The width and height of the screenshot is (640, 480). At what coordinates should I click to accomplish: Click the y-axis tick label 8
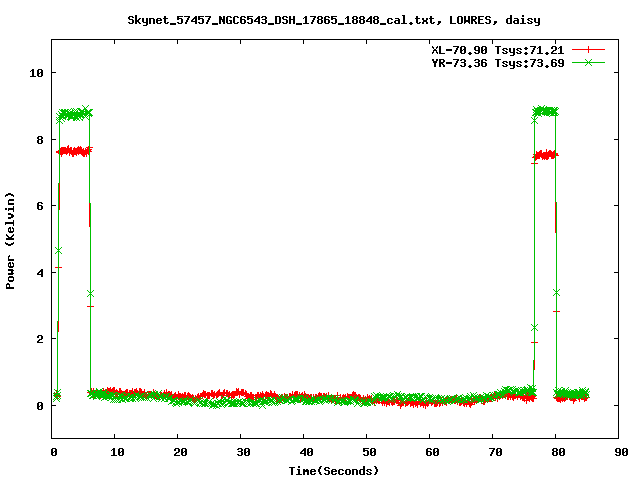click(x=40, y=140)
